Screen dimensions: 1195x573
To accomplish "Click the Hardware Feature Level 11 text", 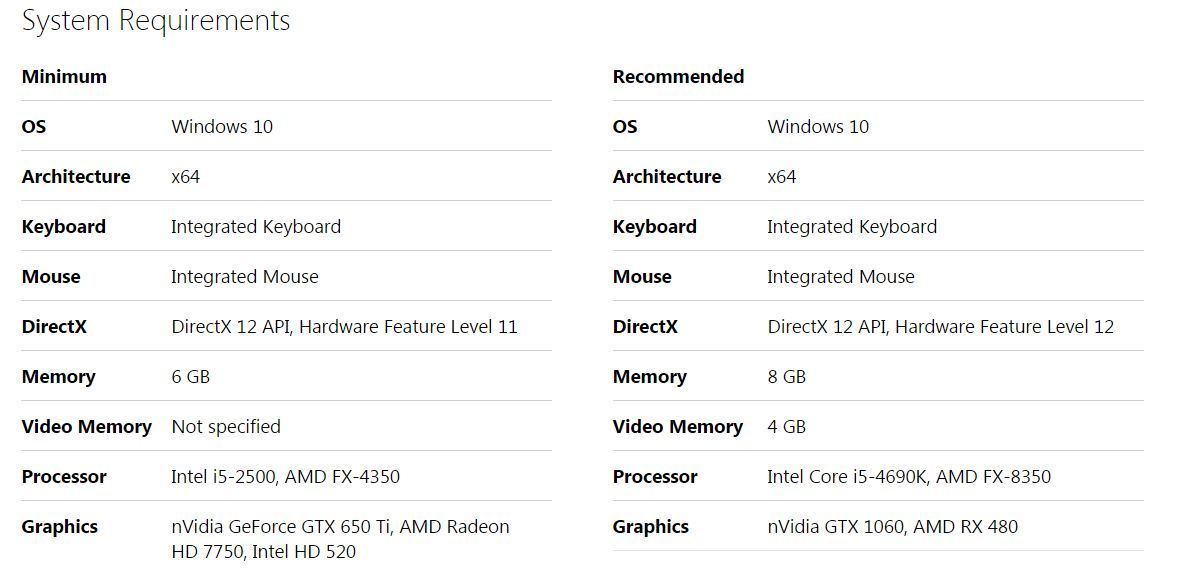I will pyautogui.click(x=408, y=327).
